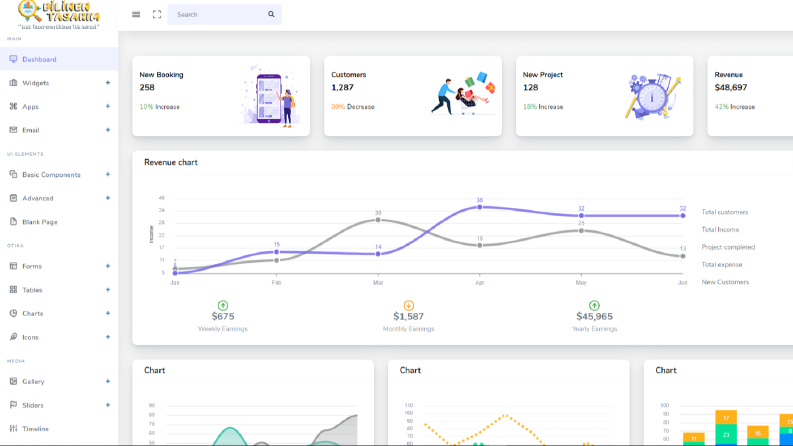This screenshot has width=793, height=446.
Task: Open the Blank Page menu item
Action: [59, 221]
